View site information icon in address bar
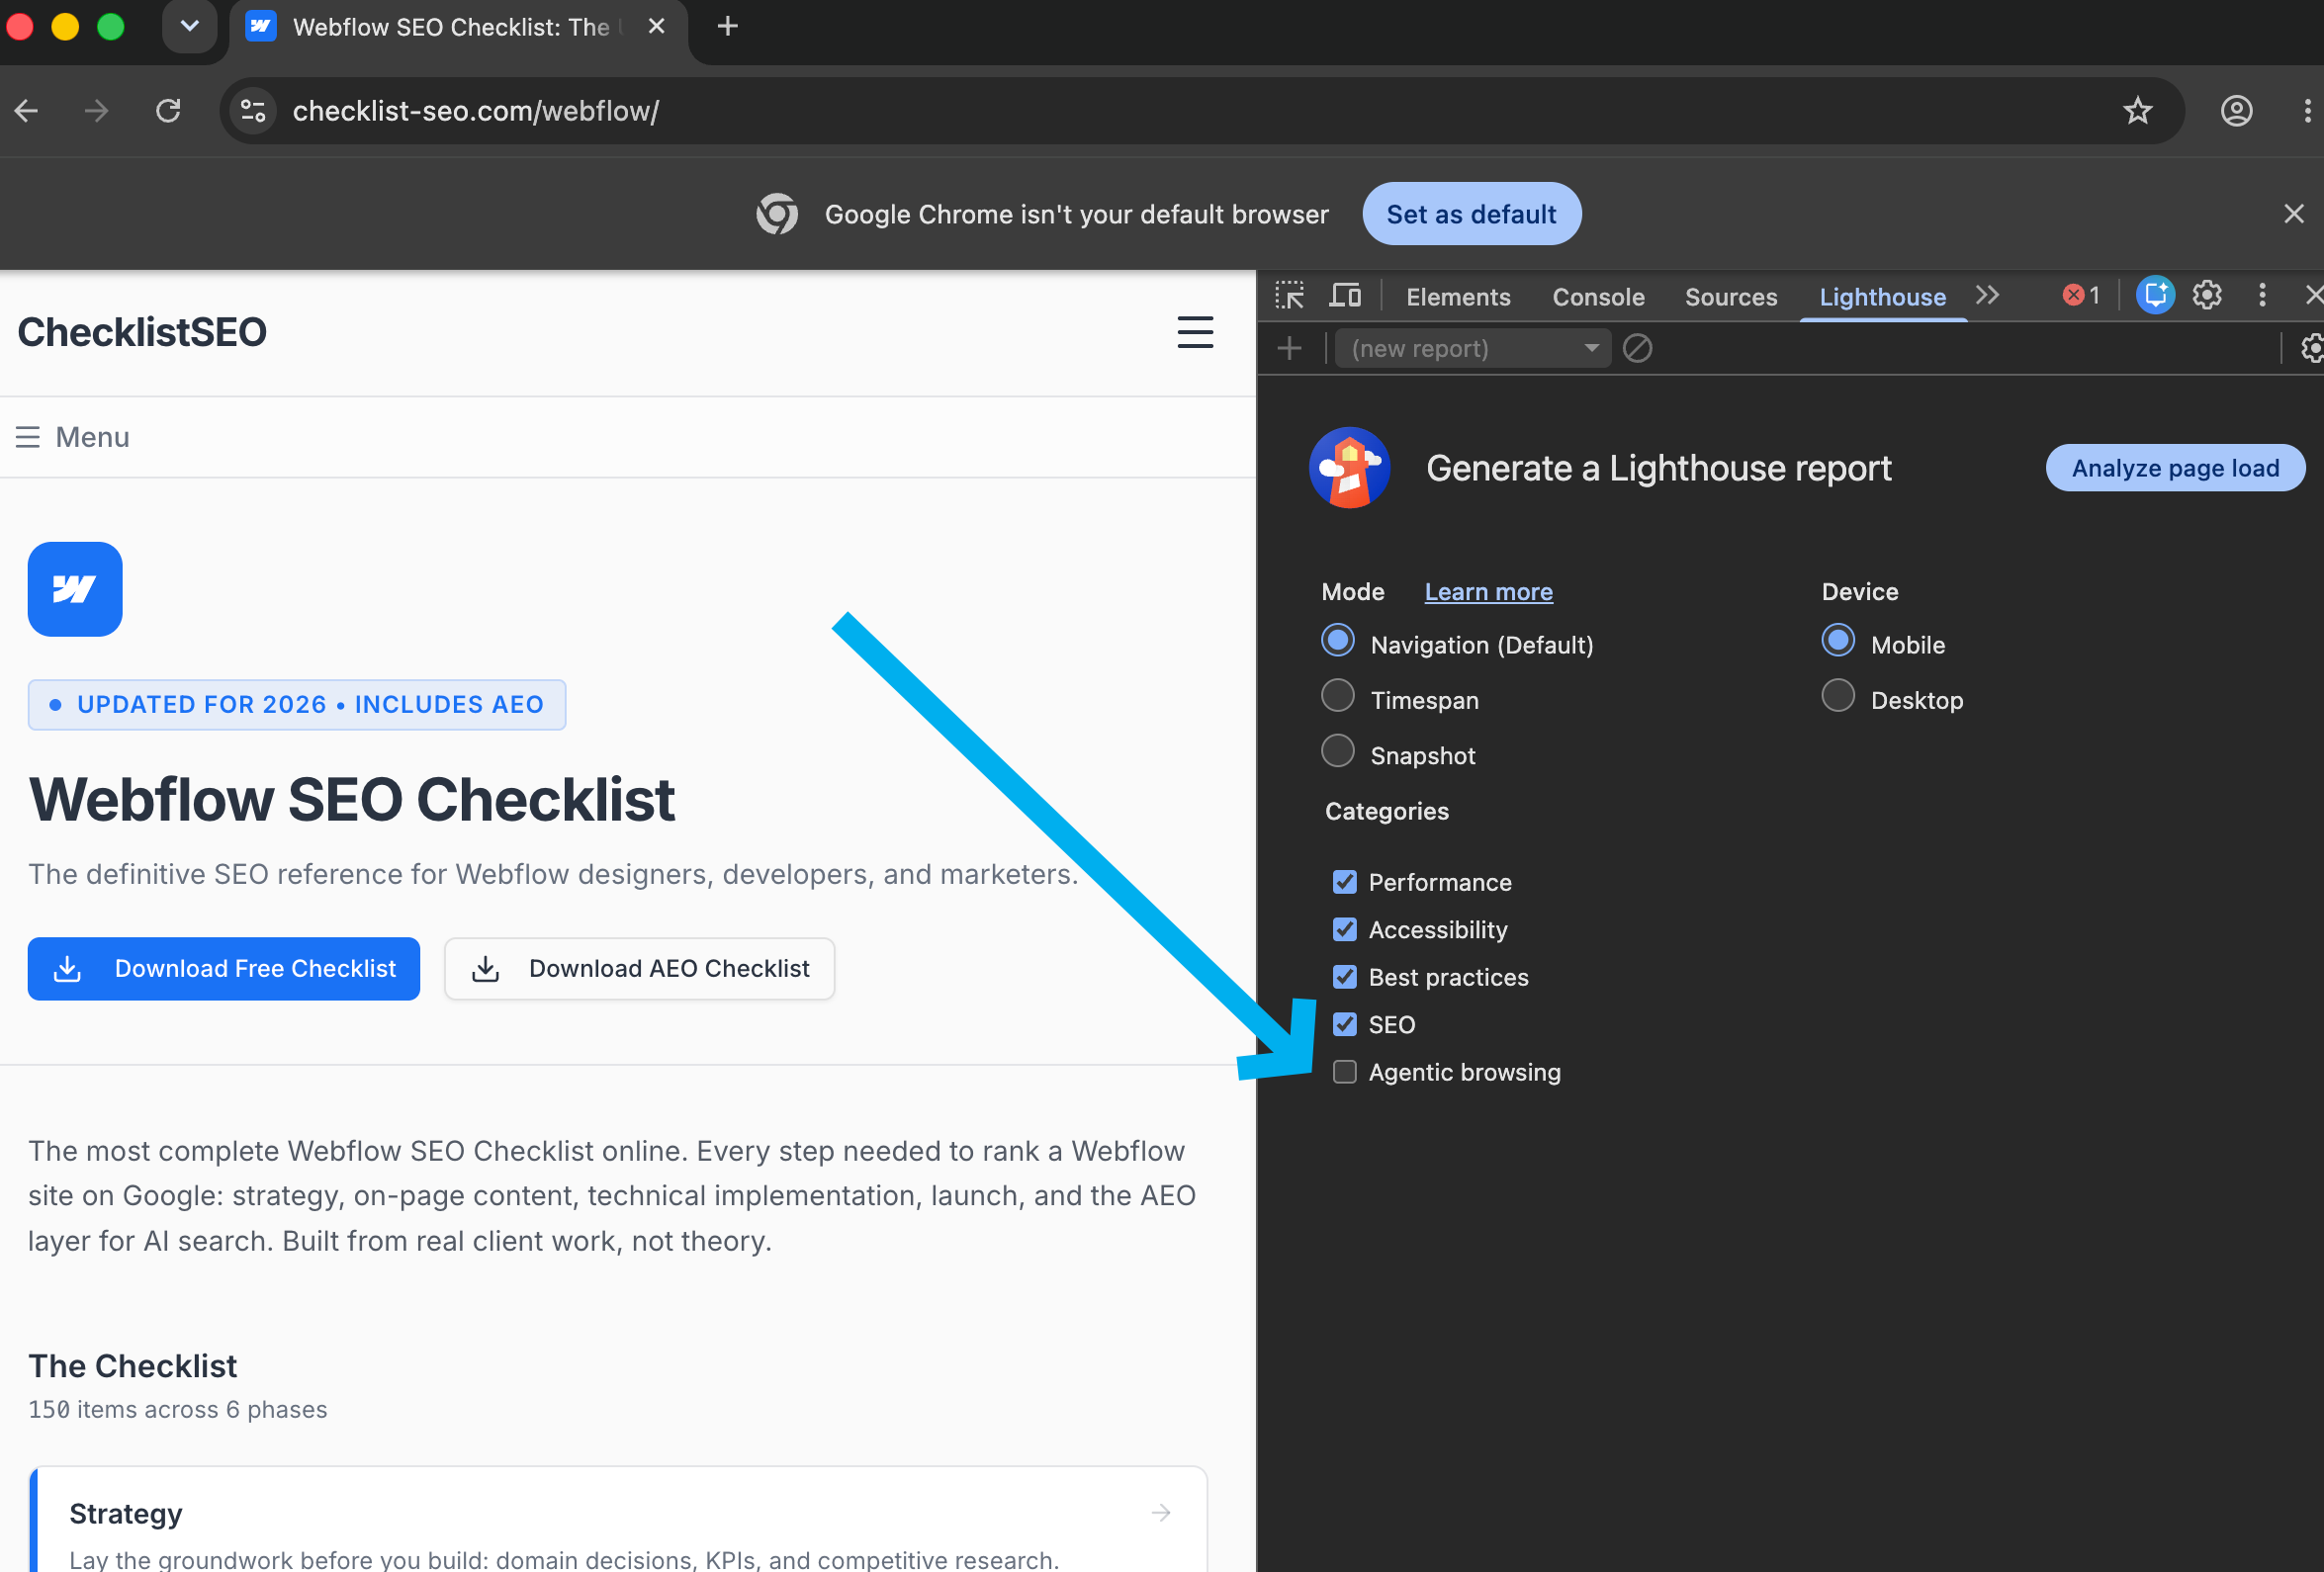The width and height of the screenshot is (2324, 1572). (x=254, y=111)
